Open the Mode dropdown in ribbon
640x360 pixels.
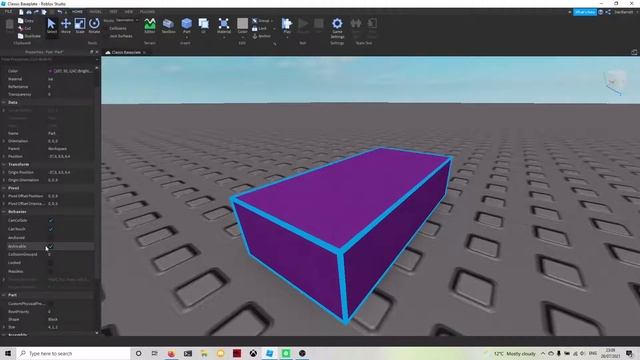[127, 20]
